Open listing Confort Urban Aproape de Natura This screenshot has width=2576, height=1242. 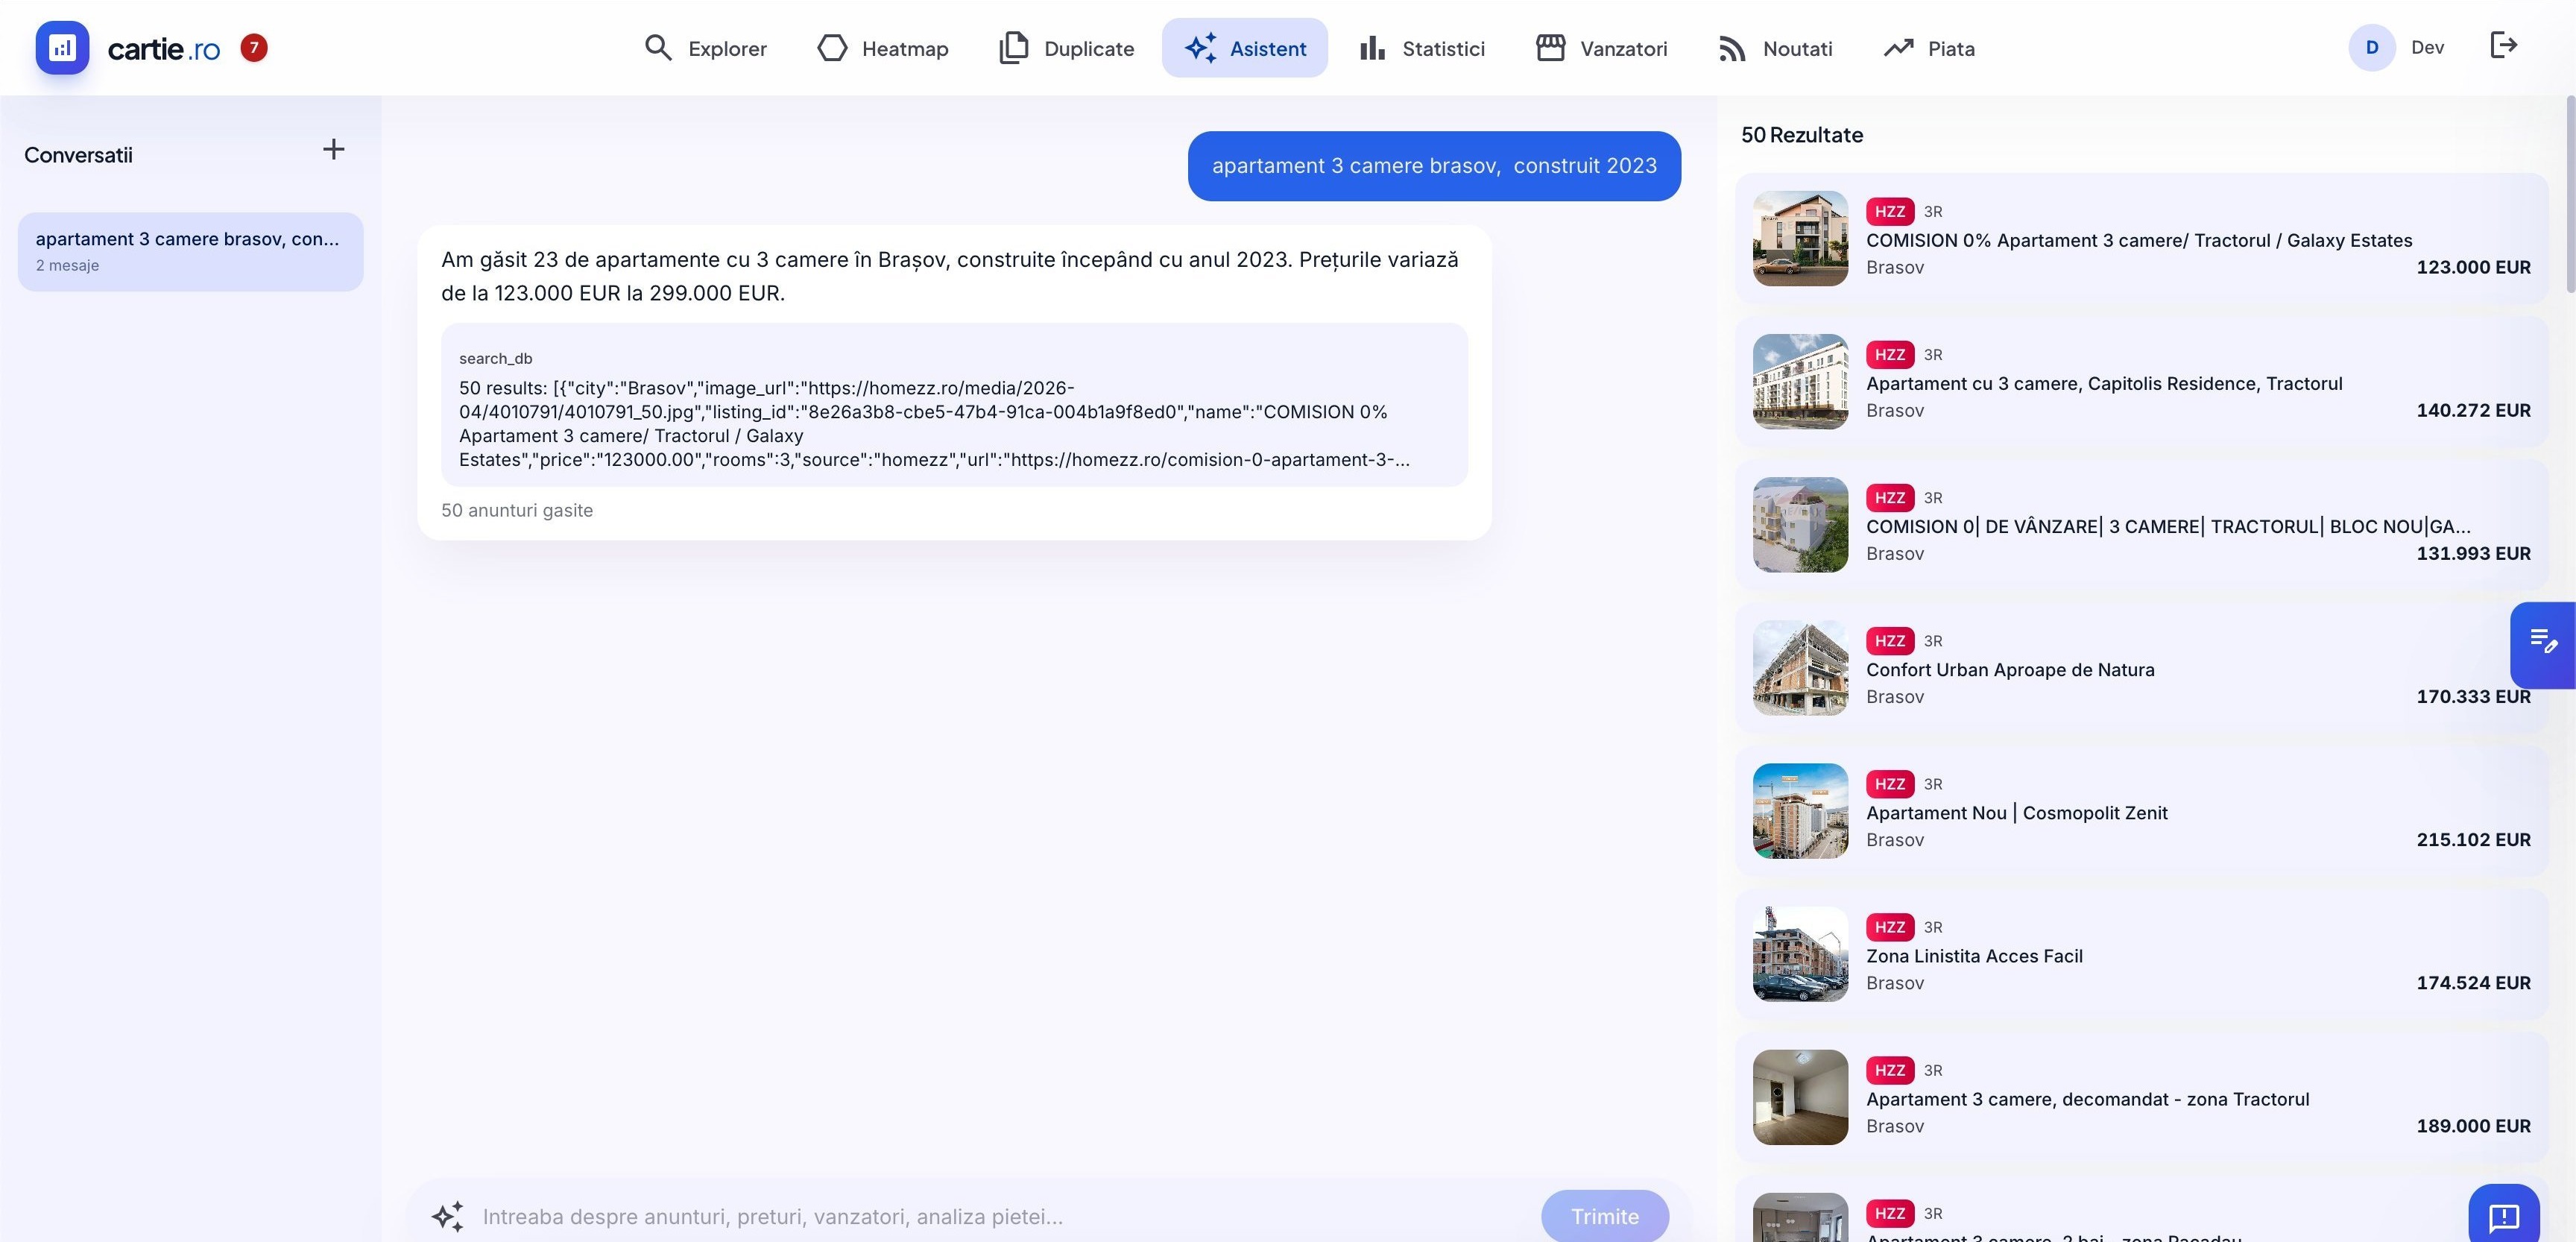[2141, 668]
